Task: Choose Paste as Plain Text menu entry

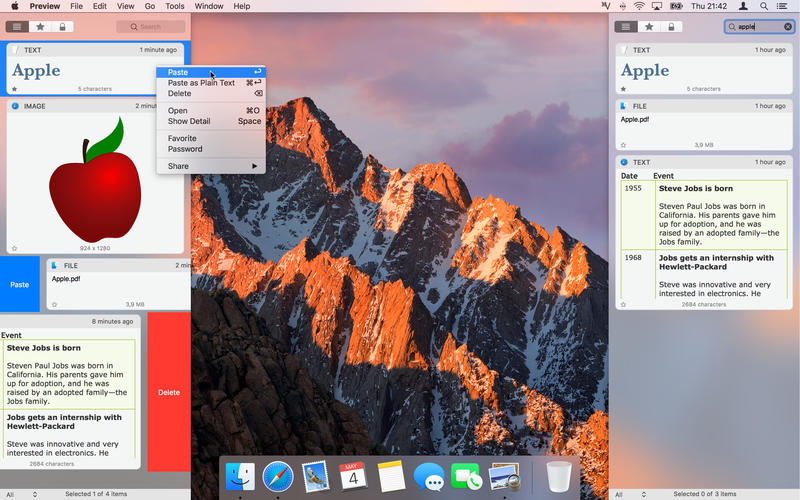Action: [x=211, y=83]
